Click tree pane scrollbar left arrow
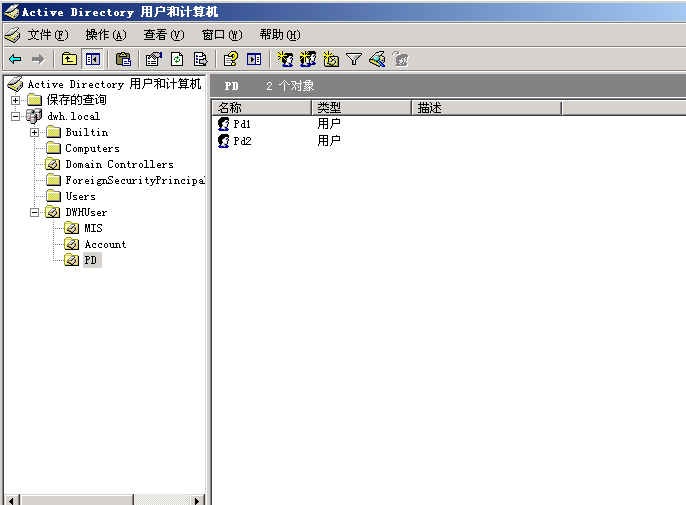This screenshot has width=686, height=505. click(12, 500)
